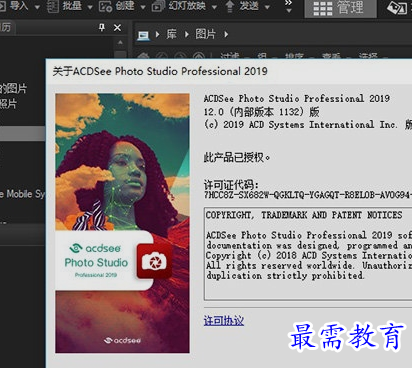Screen dimensions: 412x368
Task: Expand the 创建 dropdown arrow
Action: [143, 7]
